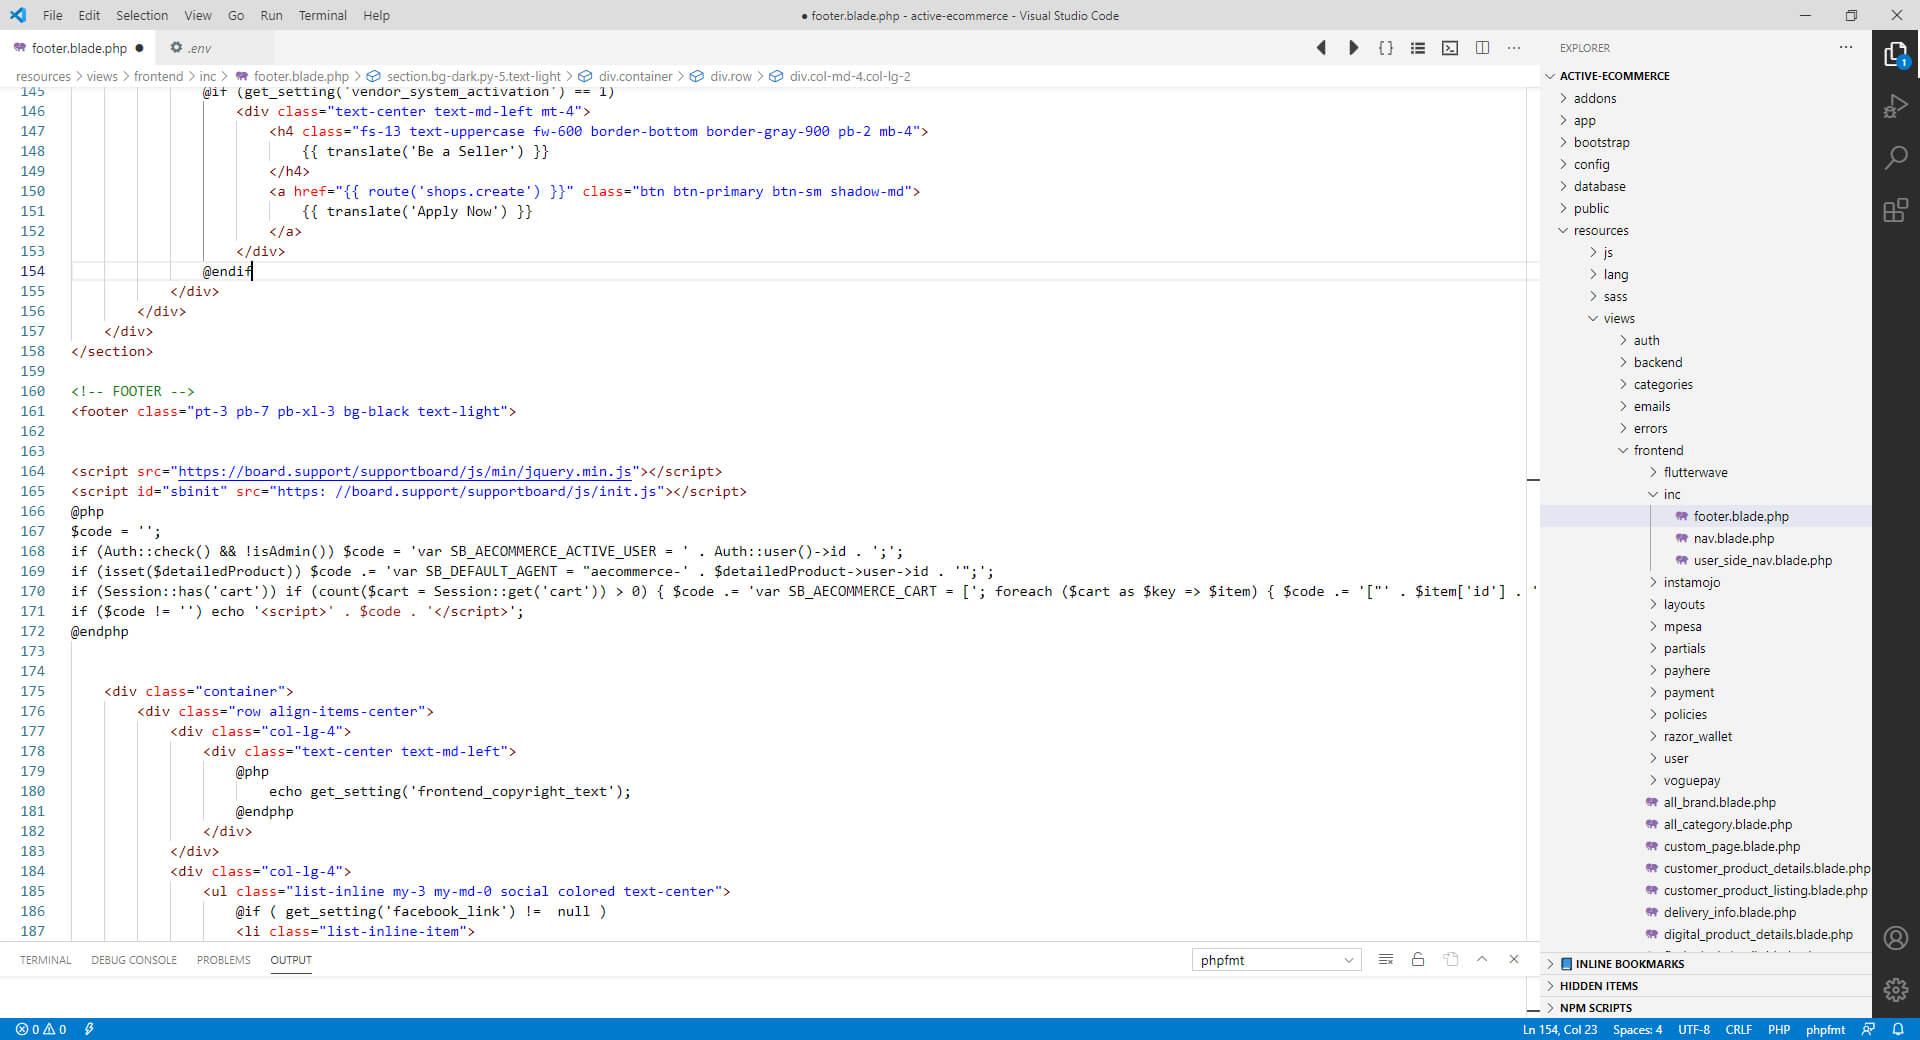Expand the layouts folder in explorer
This screenshot has width=1920, height=1040.
point(1684,605)
